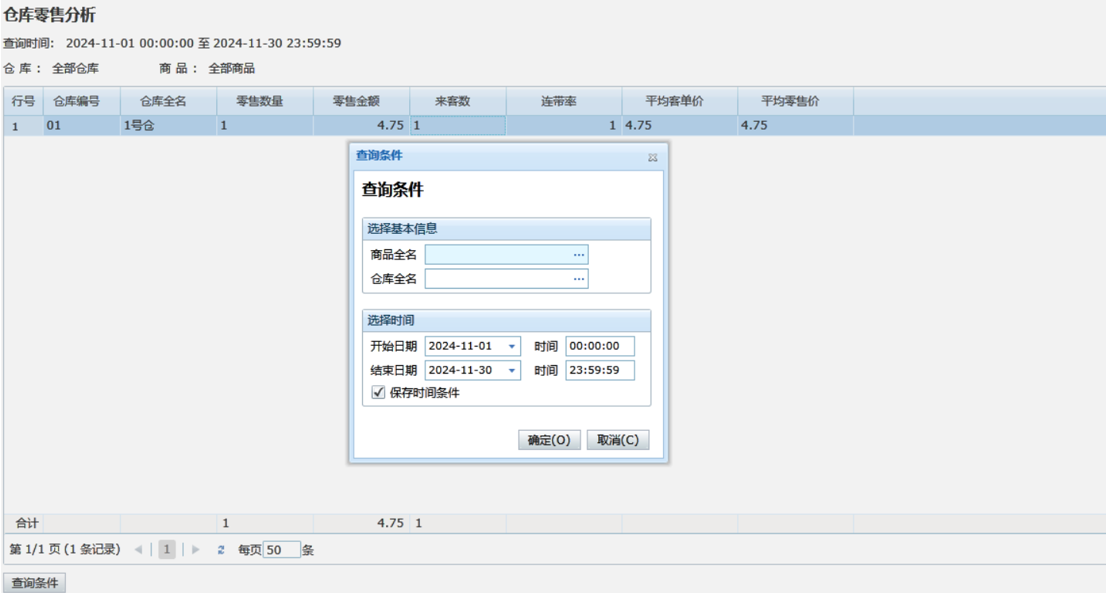The height and width of the screenshot is (593, 1106).
Task: Go to next page with right arrow
Action: click(196, 550)
